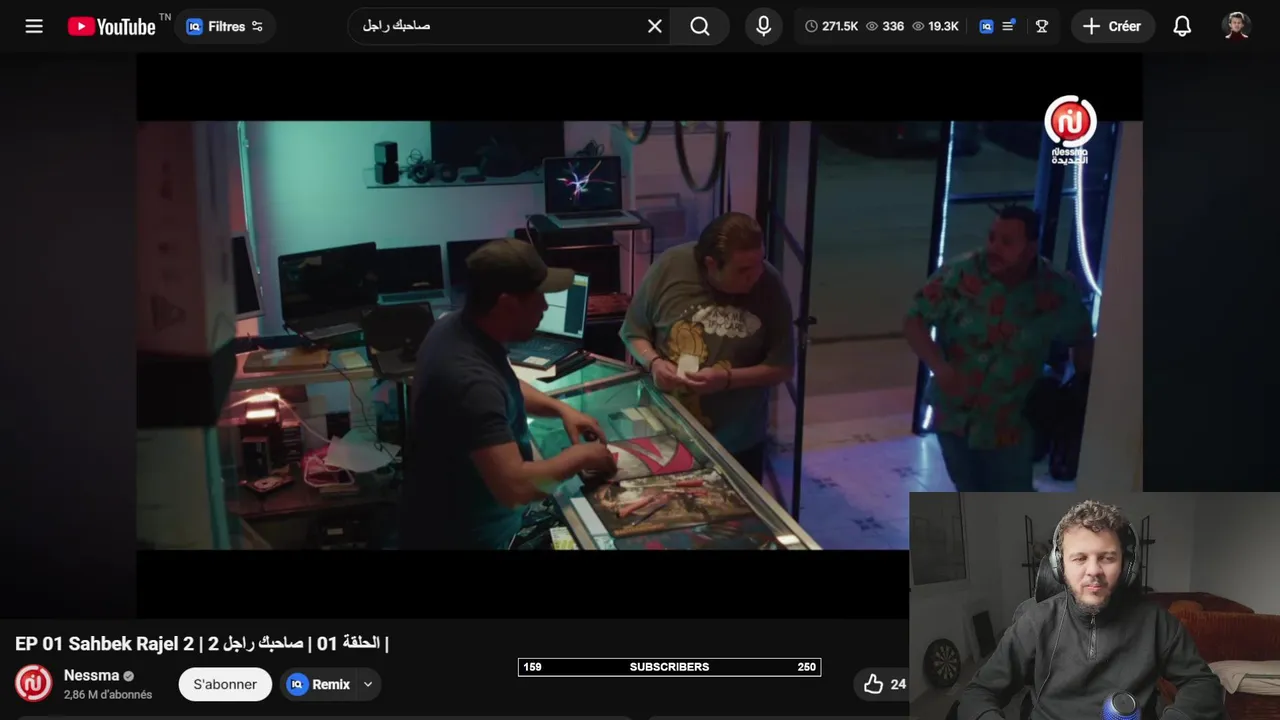
Task: Open the Filtres panel
Action: click(225, 26)
